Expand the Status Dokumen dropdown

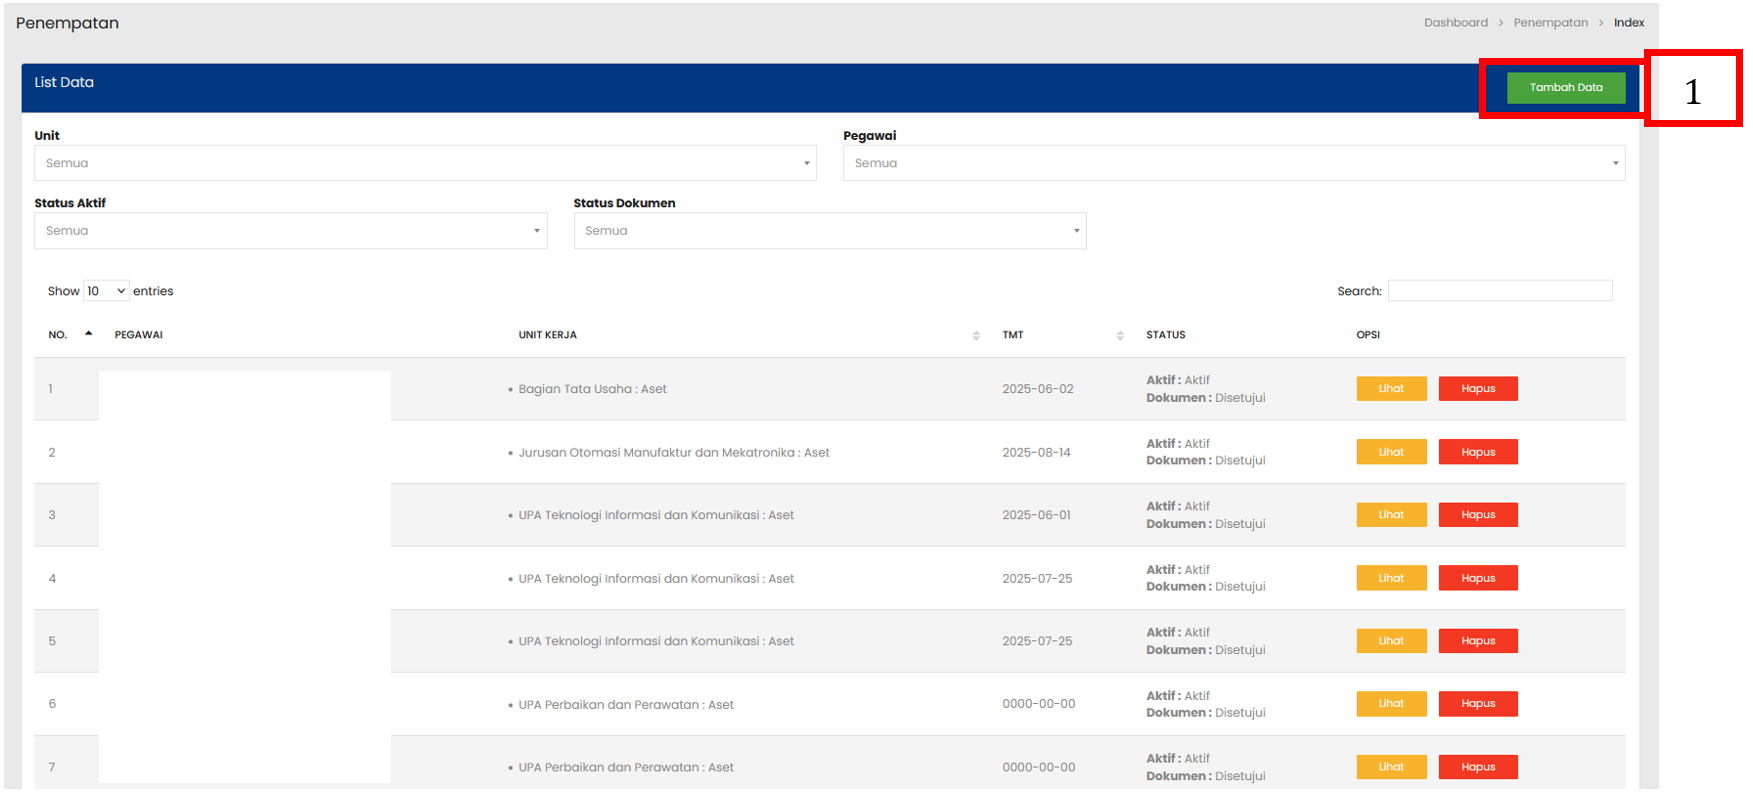coord(829,231)
